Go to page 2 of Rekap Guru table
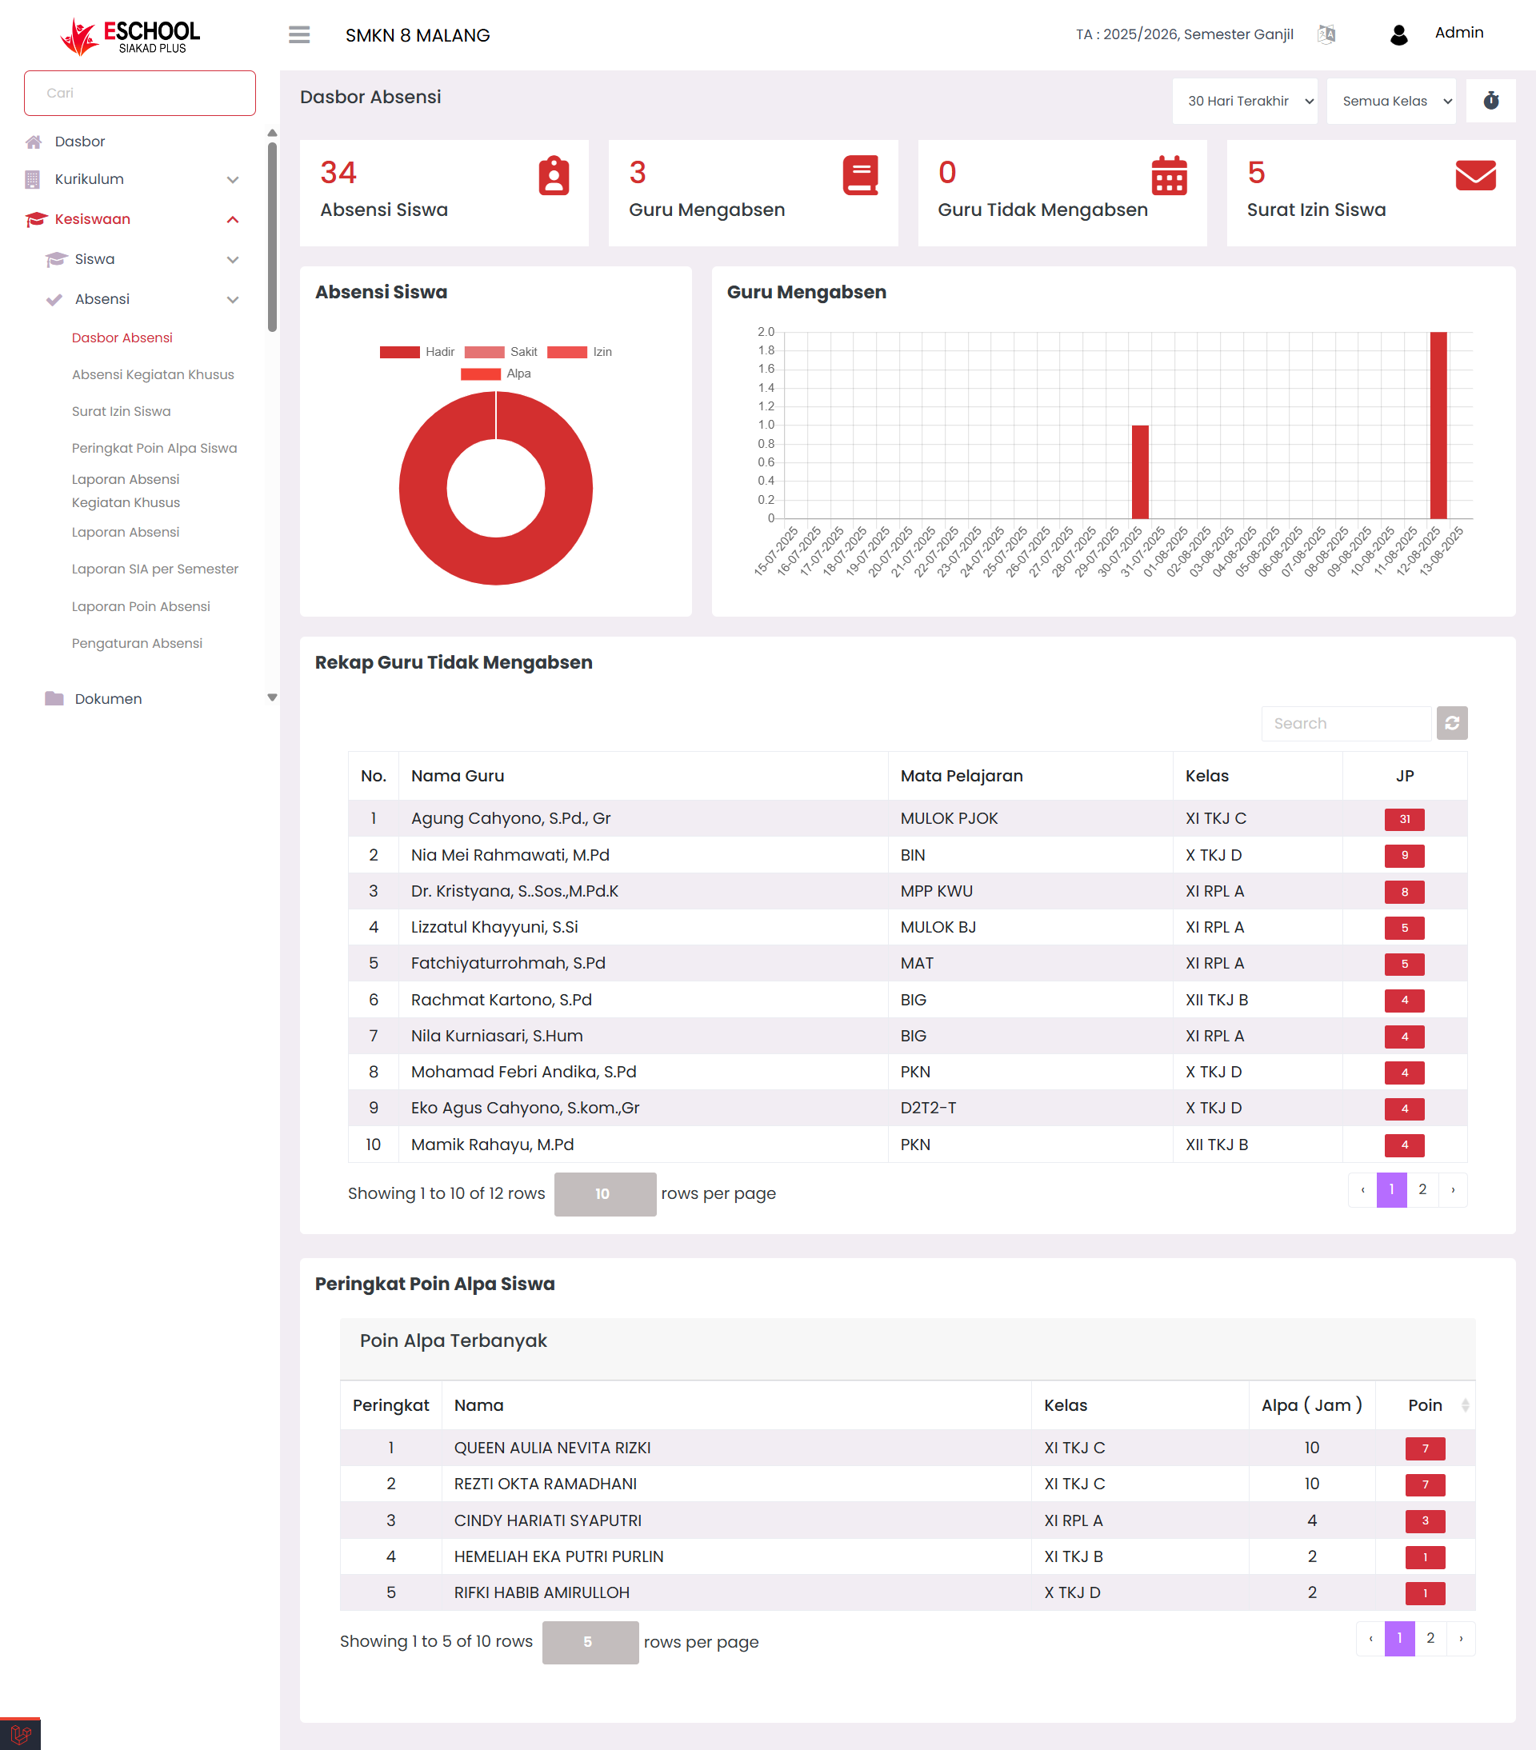Screen dimensions: 1536x1750 [1422, 1190]
